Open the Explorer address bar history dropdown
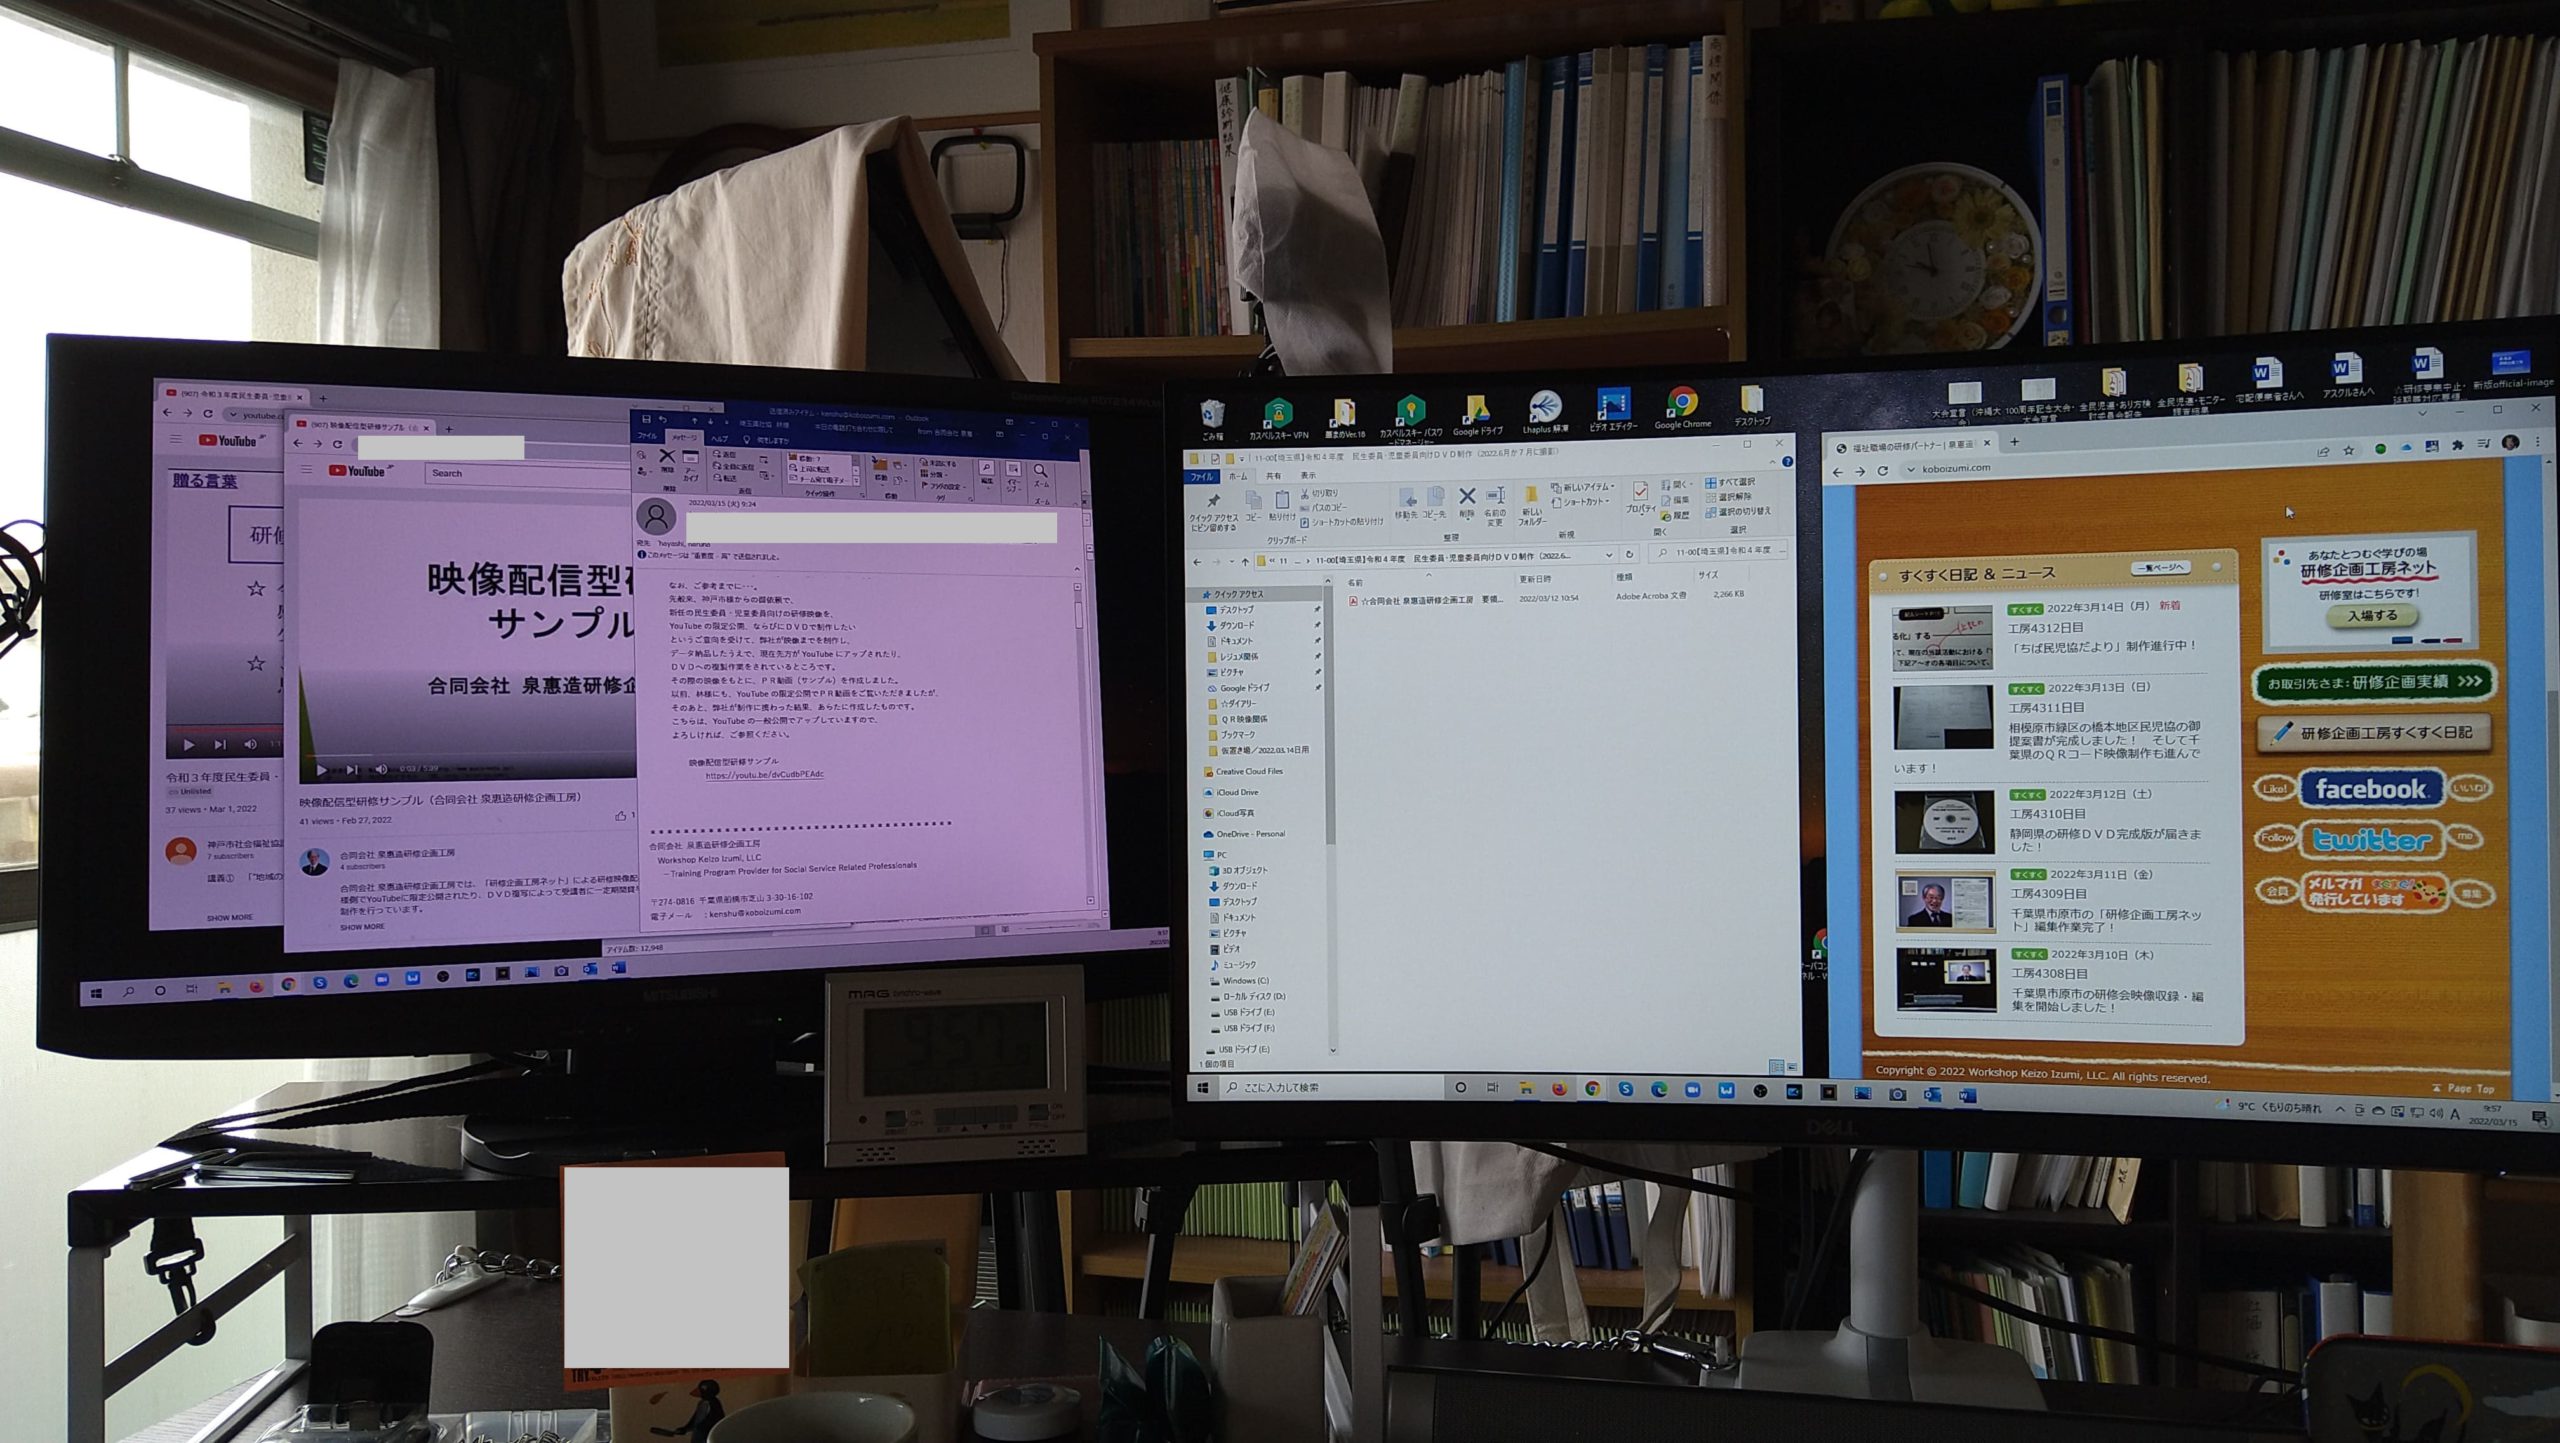This screenshot has width=2560, height=1443. coord(1609,555)
